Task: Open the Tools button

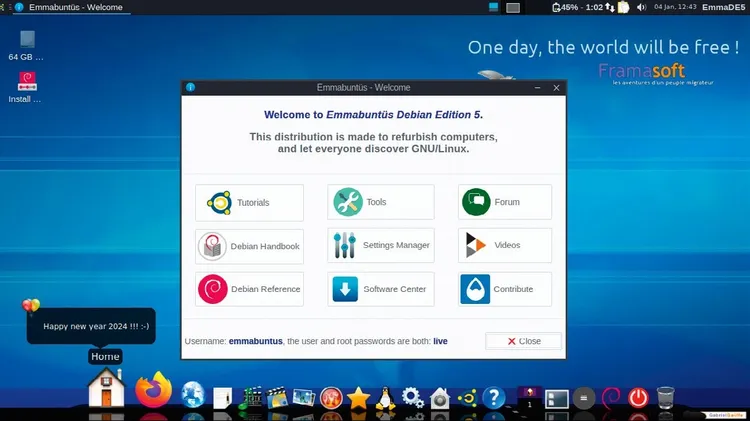Action: coord(381,202)
